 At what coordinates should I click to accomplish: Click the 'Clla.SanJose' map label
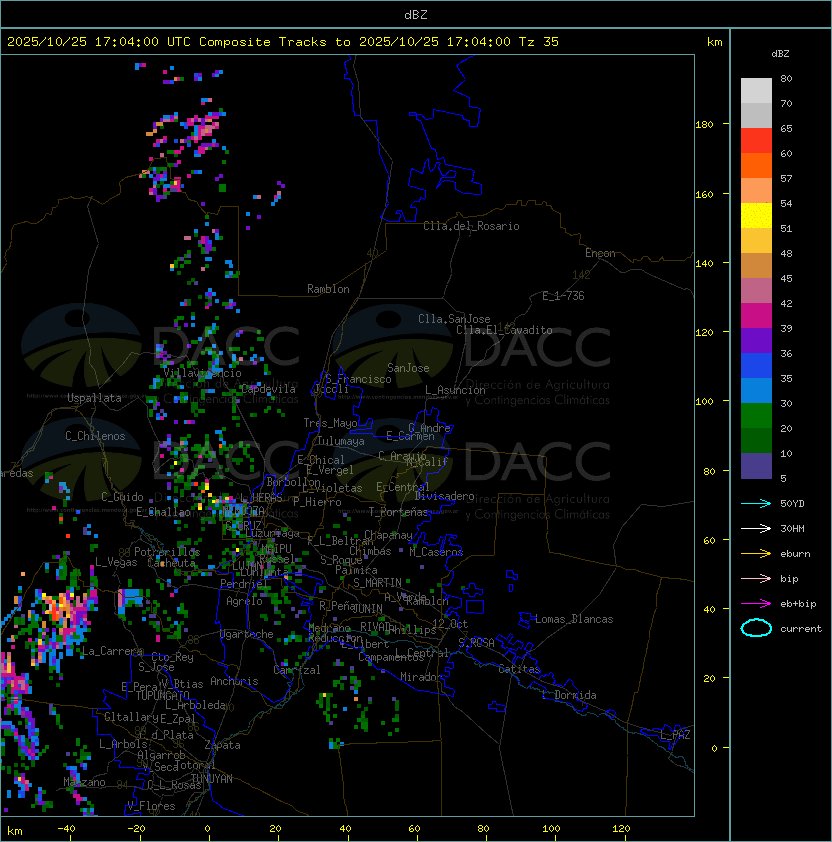coord(454,319)
